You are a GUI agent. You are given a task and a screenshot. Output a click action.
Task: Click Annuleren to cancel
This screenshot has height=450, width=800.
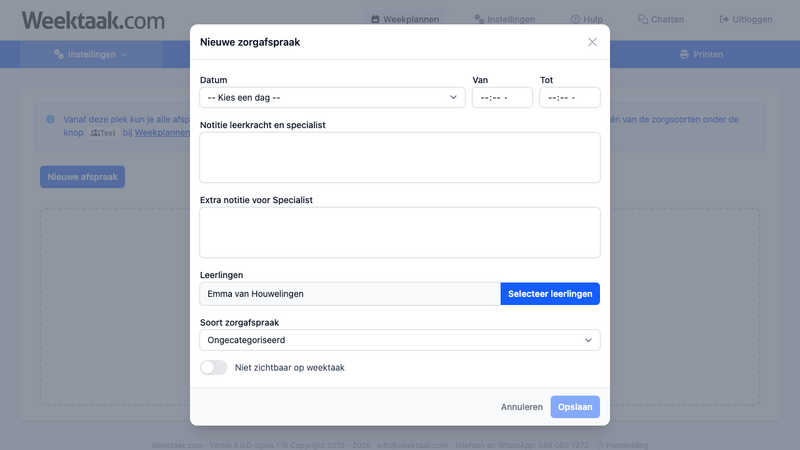(x=521, y=407)
